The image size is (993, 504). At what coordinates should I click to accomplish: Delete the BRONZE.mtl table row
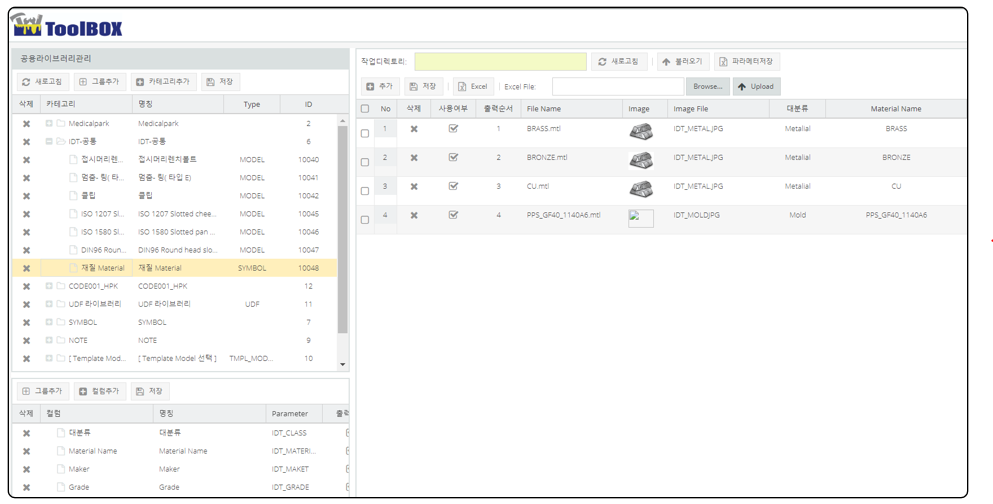pos(414,158)
